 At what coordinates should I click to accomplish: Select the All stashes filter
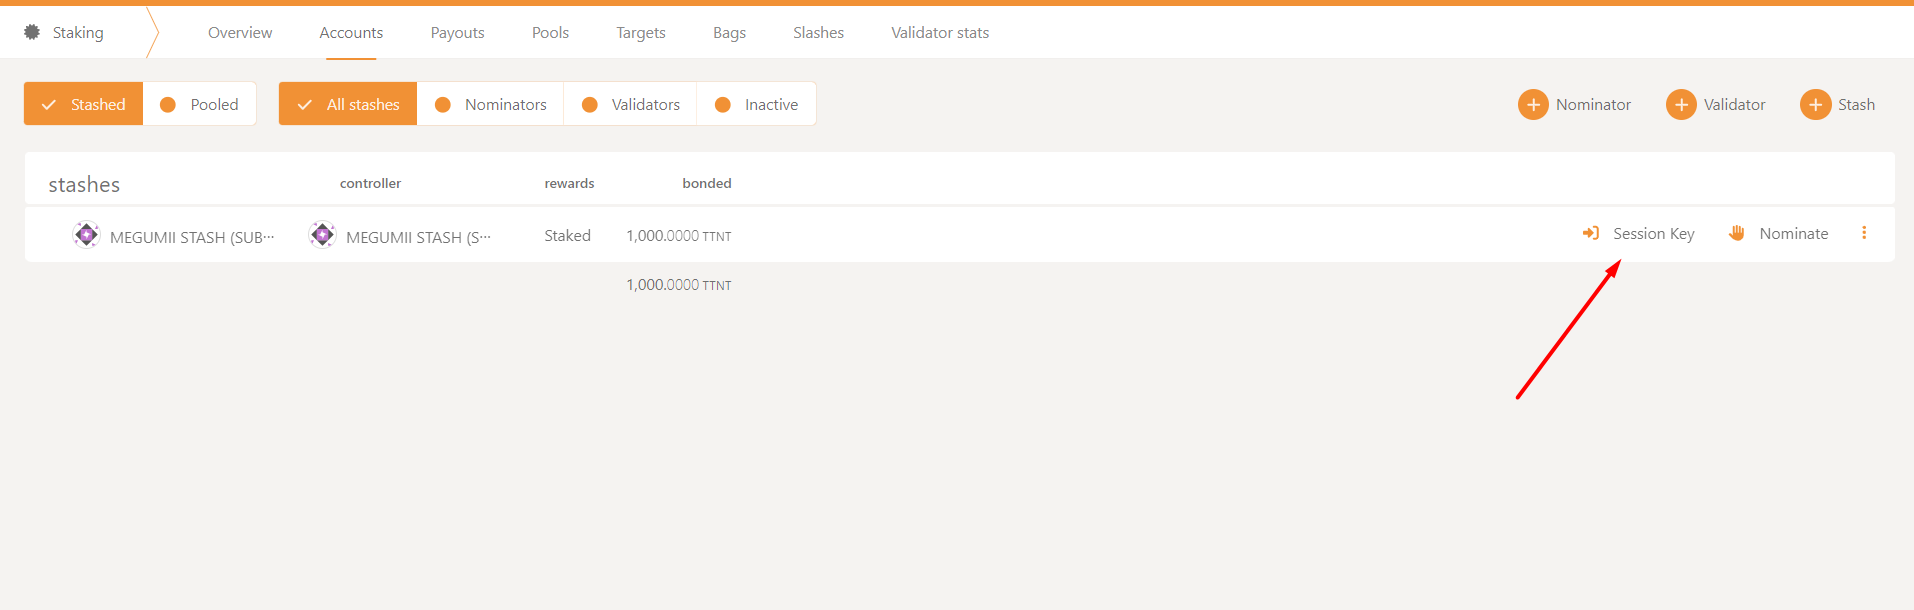pos(348,104)
